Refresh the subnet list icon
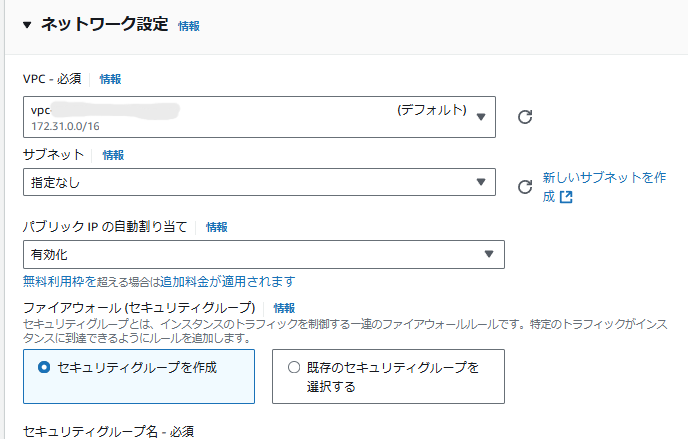 tap(525, 187)
